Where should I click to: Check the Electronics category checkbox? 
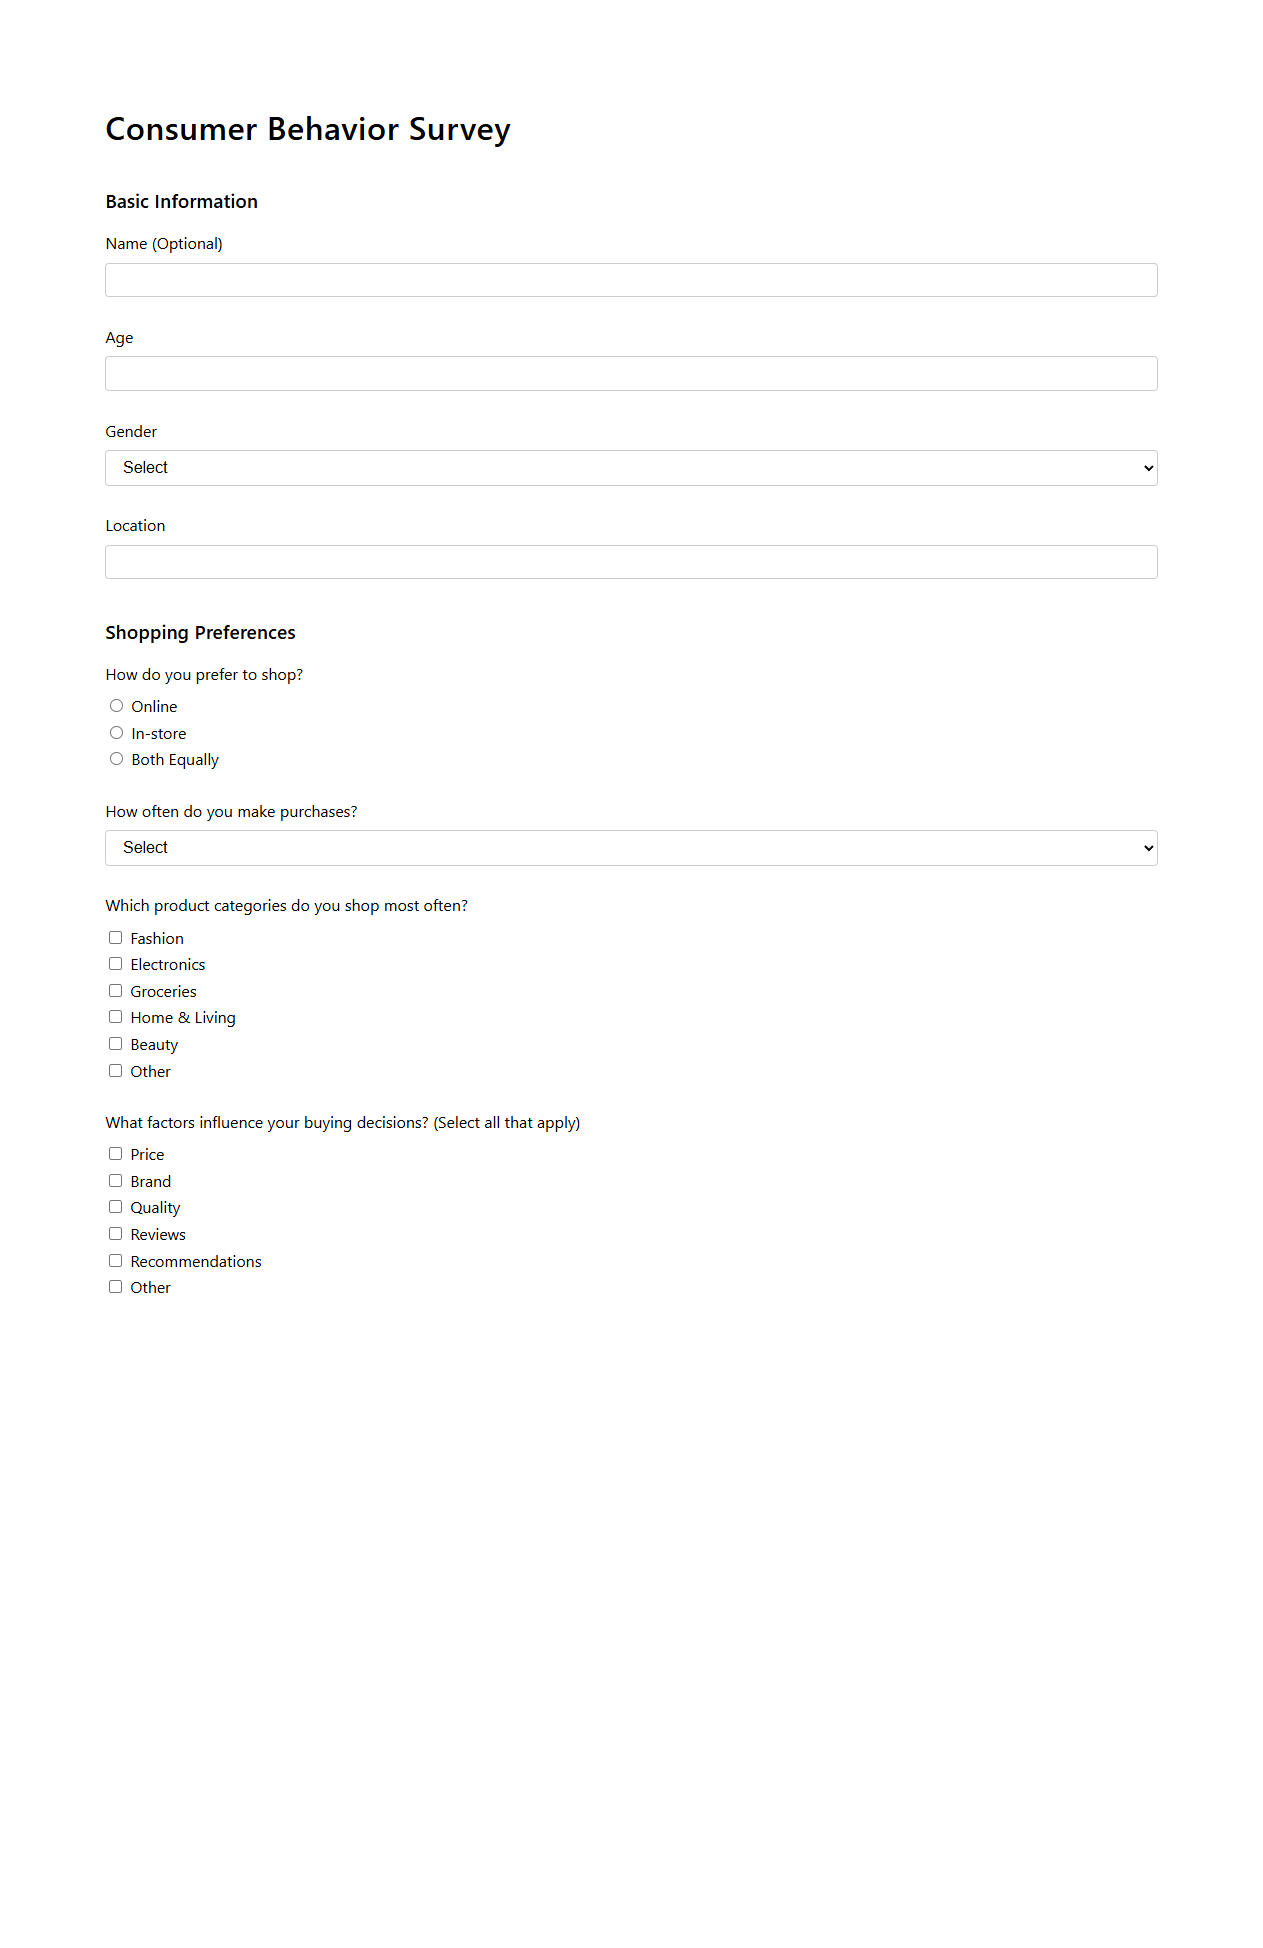coord(115,963)
